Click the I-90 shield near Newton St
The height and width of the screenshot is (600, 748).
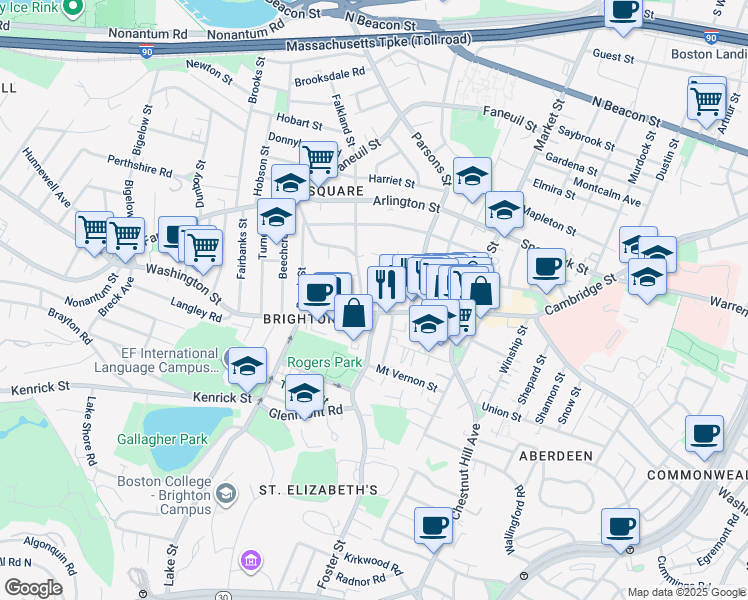click(x=146, y=52)
